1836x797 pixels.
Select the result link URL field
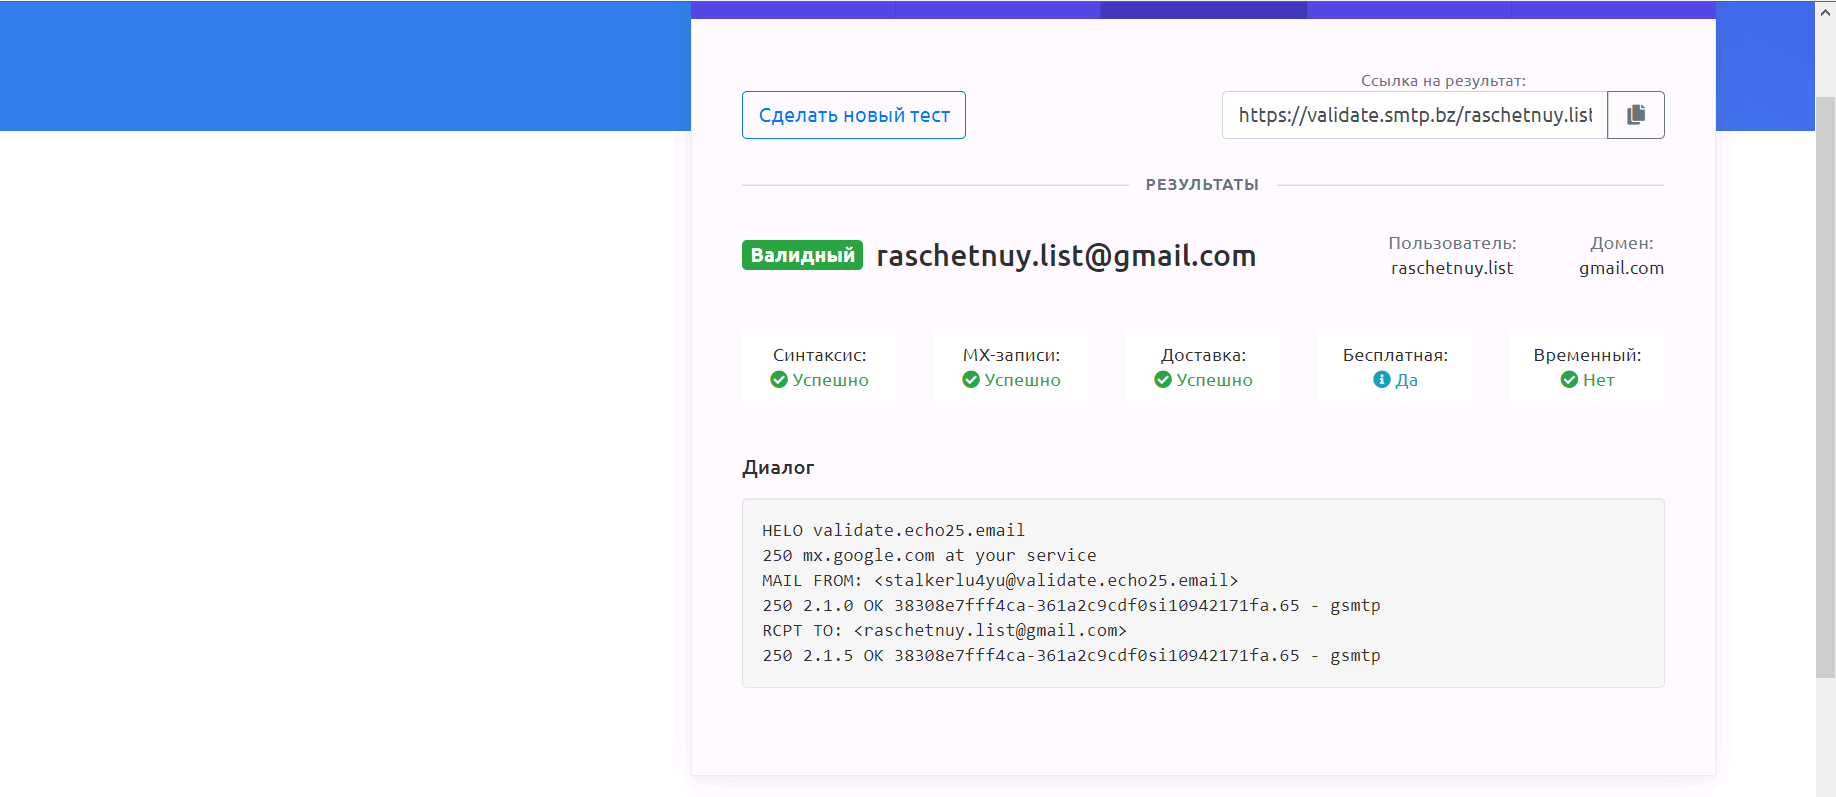tap(1415, 115)
